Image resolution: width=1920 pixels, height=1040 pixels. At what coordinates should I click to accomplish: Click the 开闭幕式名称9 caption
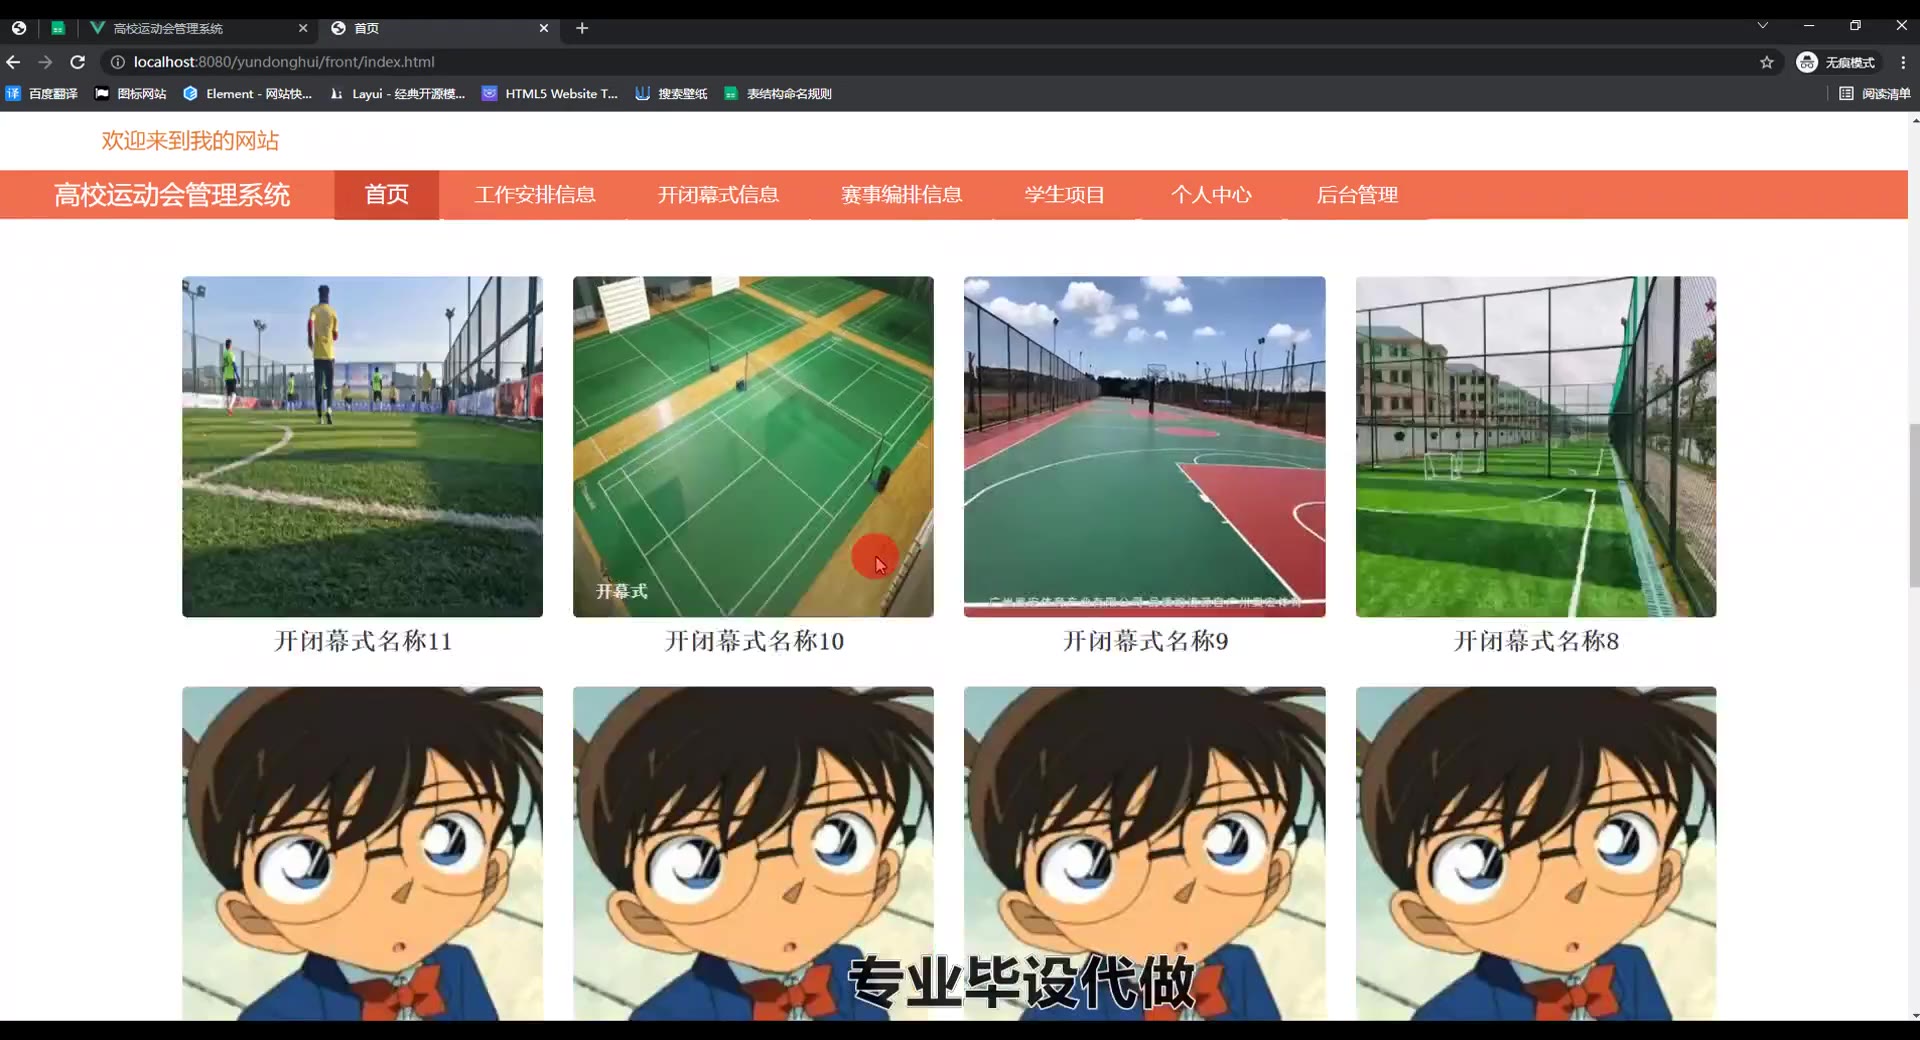pos(1145,641)
